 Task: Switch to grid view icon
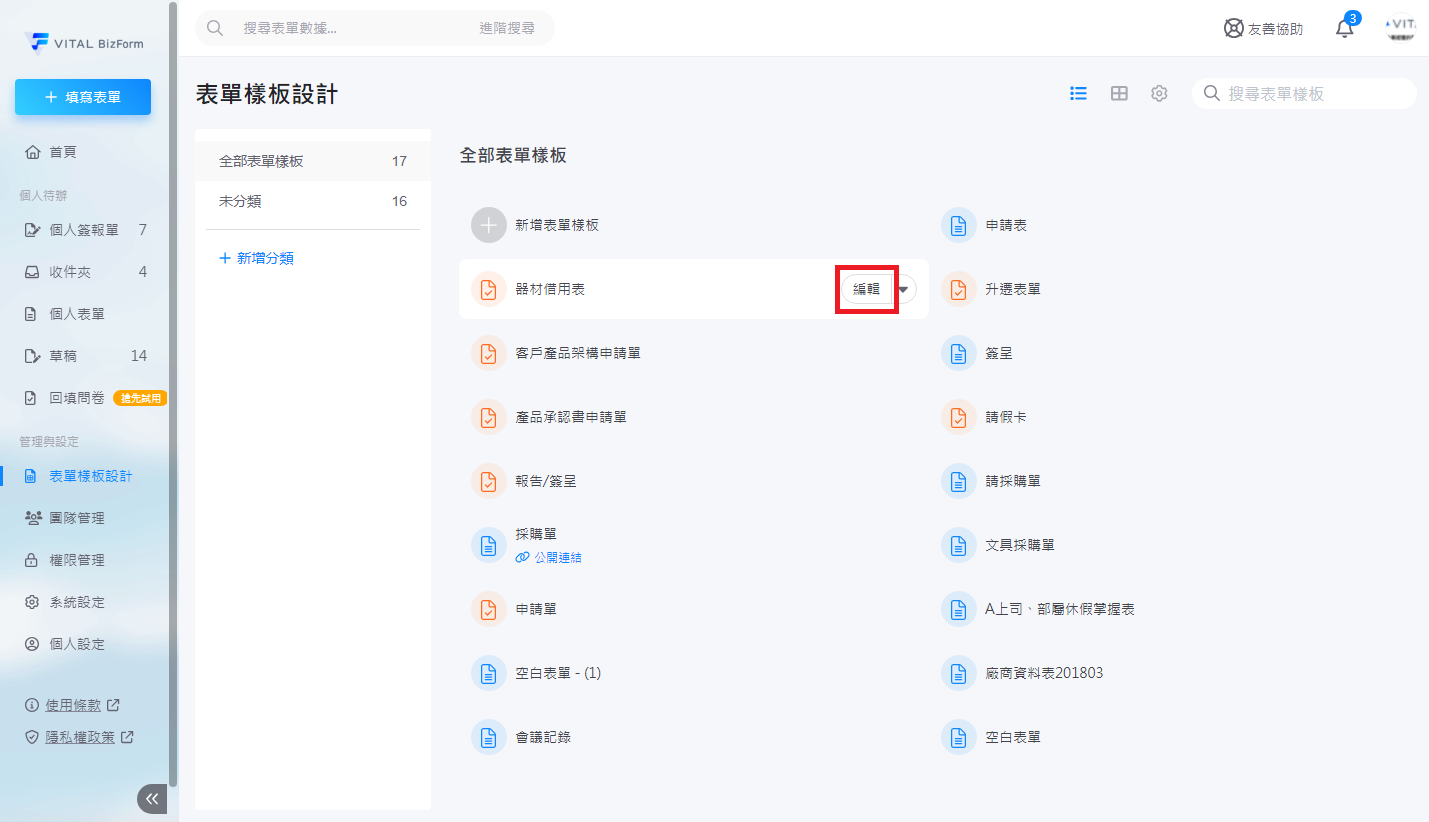pyautogui.click(x=1119, y=93)
